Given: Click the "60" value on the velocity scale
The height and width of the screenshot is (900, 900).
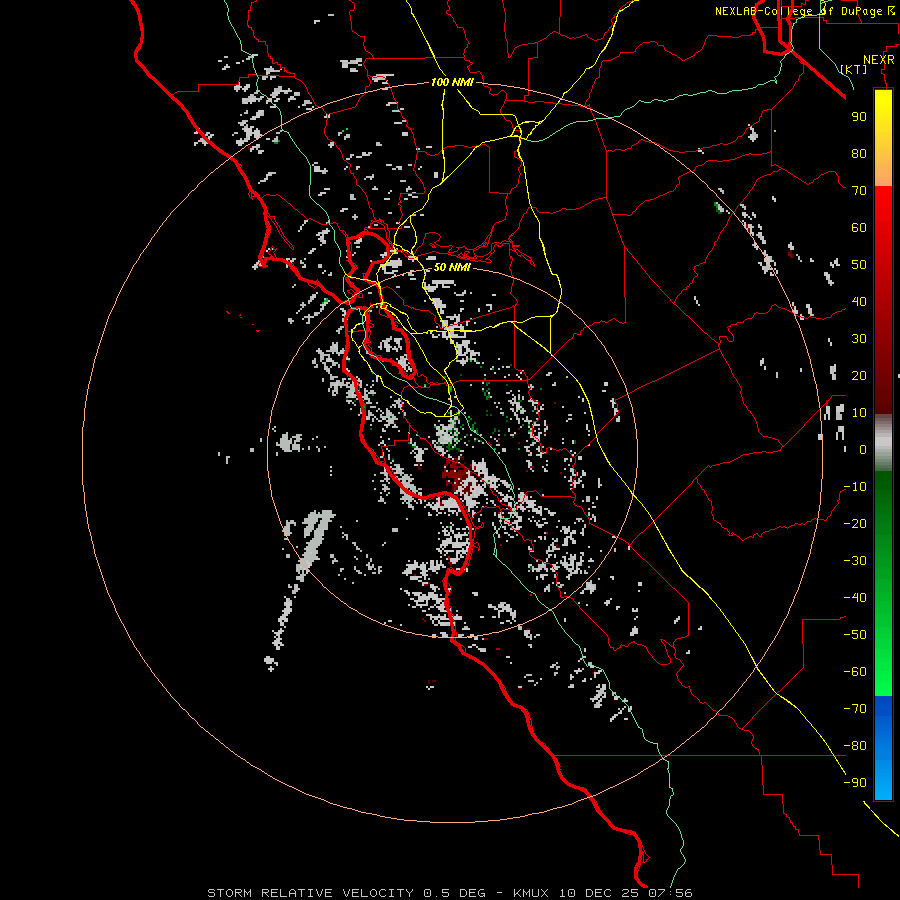Looking at the screenshot, I should pos(859,228).
